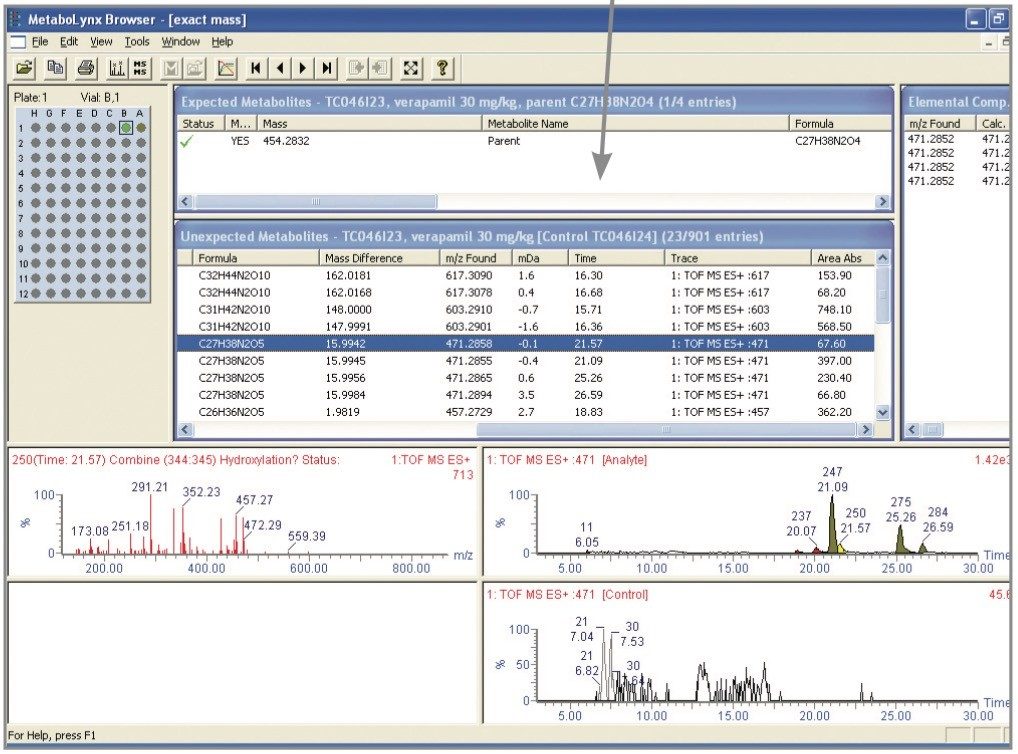Click Expected Metabolites scrollbar right arrow
This screenshot has width=1018, height=754.
coord(882,201)
